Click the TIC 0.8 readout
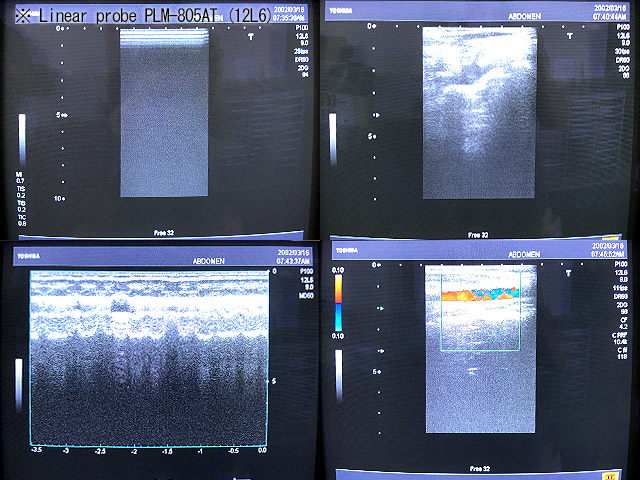 tap(22, 220)
